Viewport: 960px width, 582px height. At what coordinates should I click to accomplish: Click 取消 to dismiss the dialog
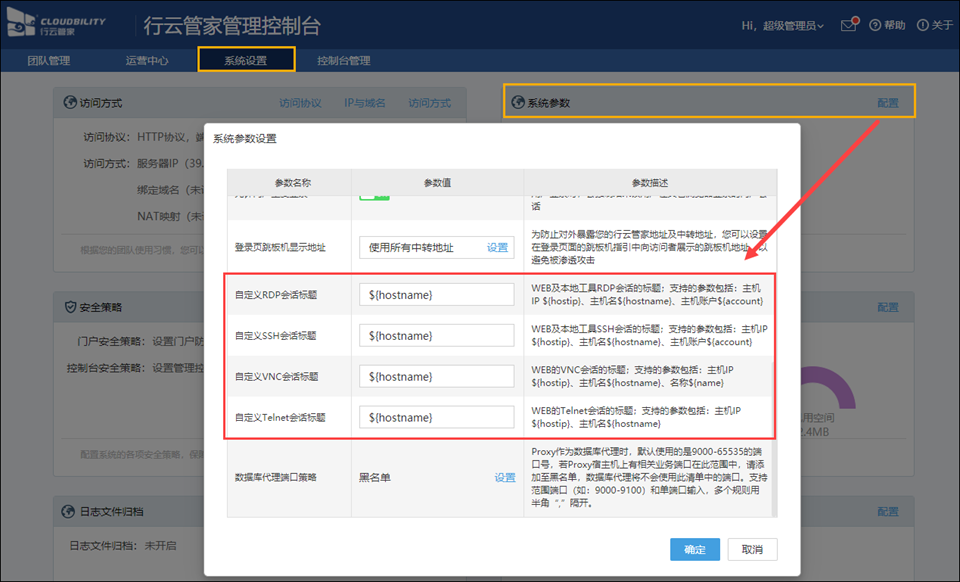(x=752, y=550)
